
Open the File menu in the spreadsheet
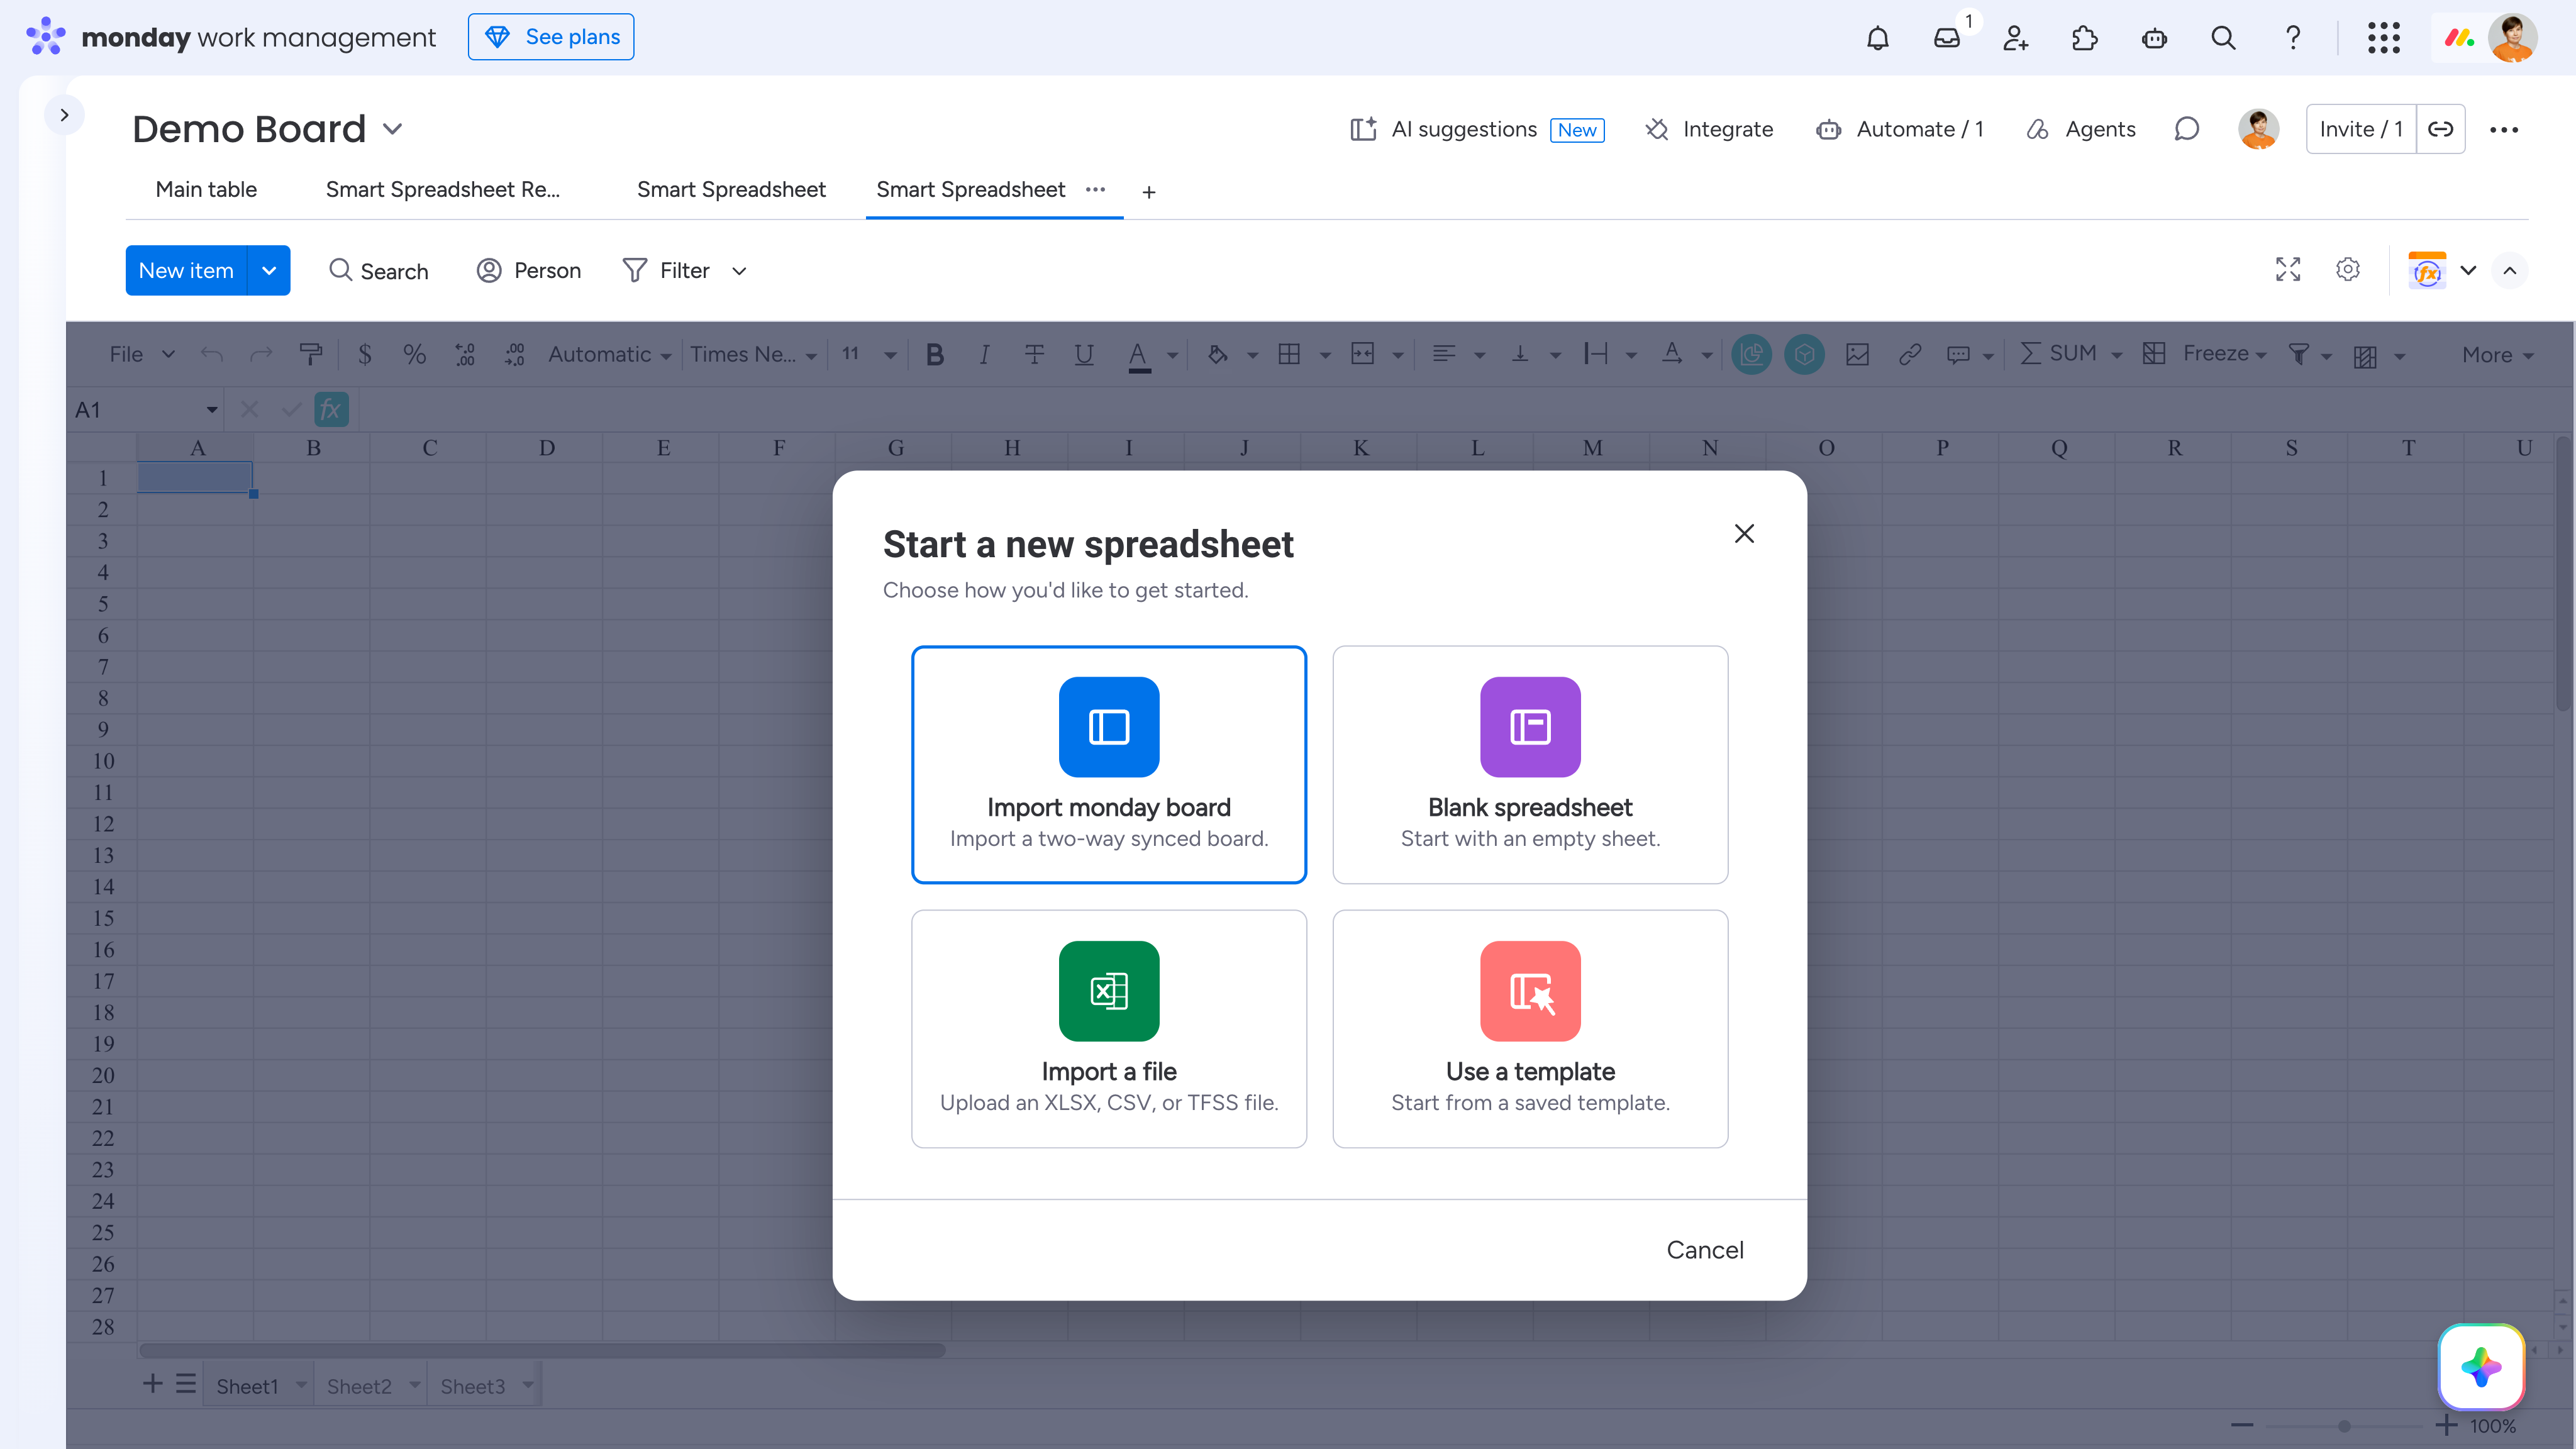point(141,354)
